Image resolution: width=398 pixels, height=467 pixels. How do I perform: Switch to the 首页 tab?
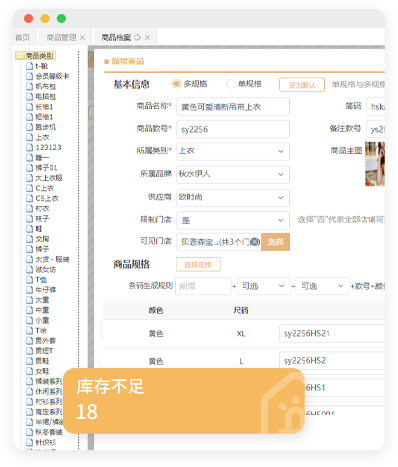[x=22, y=37]
